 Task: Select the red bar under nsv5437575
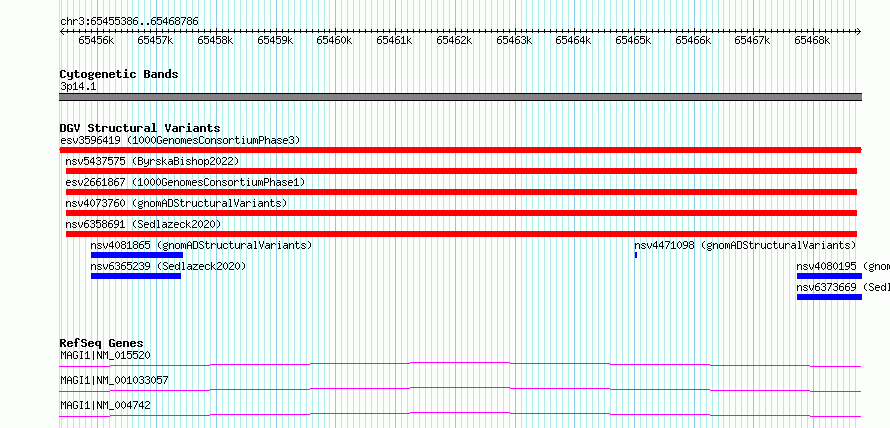pyautogui.click(x=461, y=171)
